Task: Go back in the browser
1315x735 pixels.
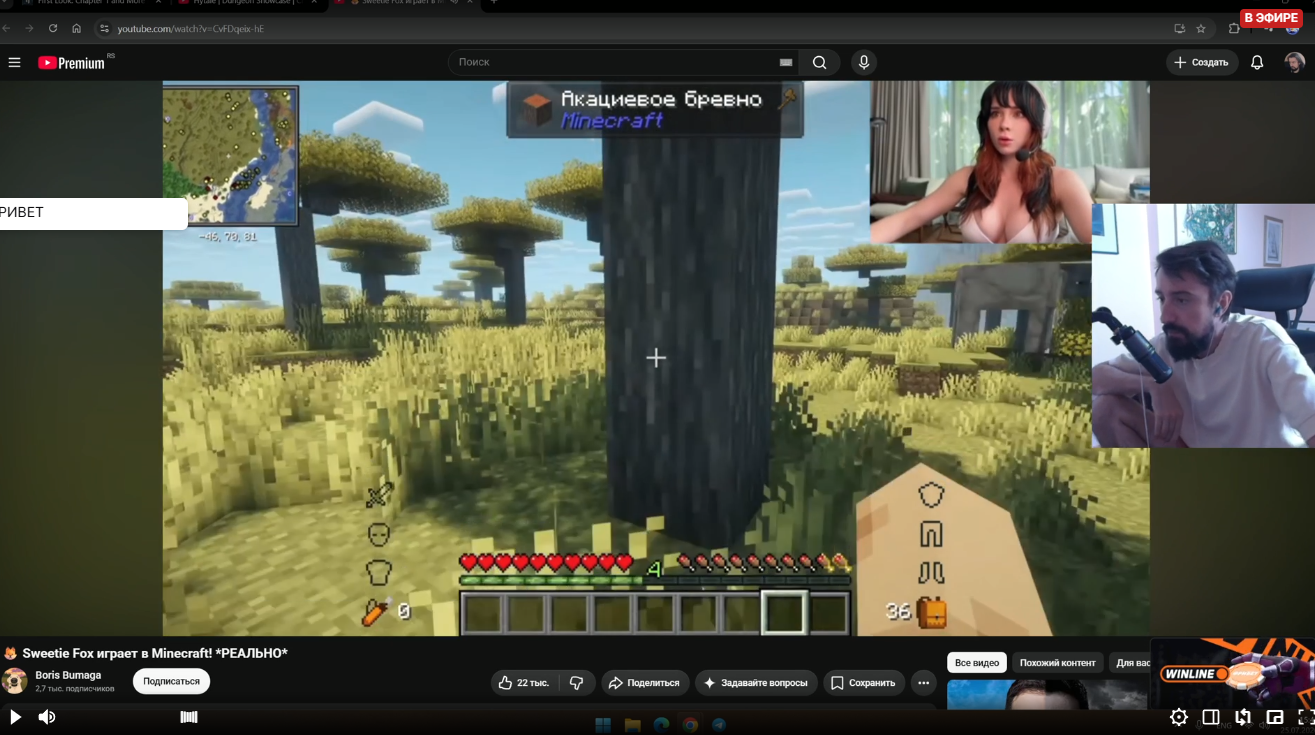Action: pyautogui.click(x=7, y=28)
